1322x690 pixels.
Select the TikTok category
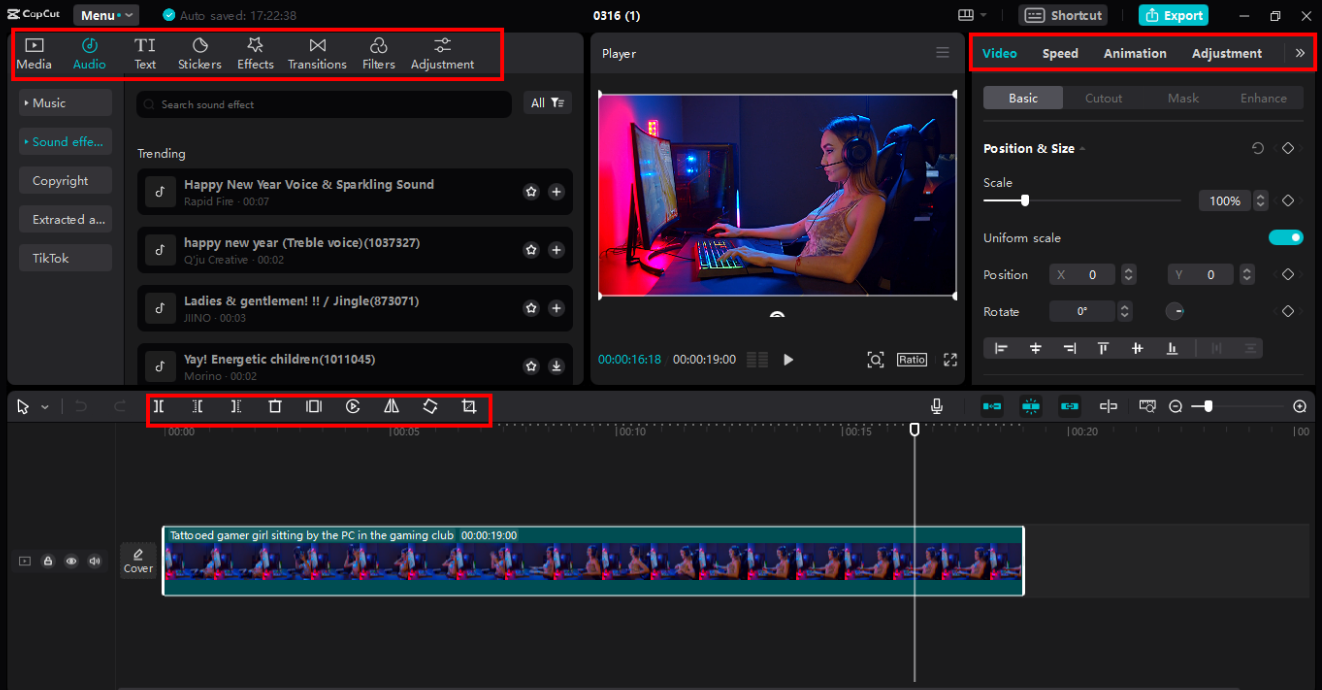pyautogui.click(x=65, y=258)
